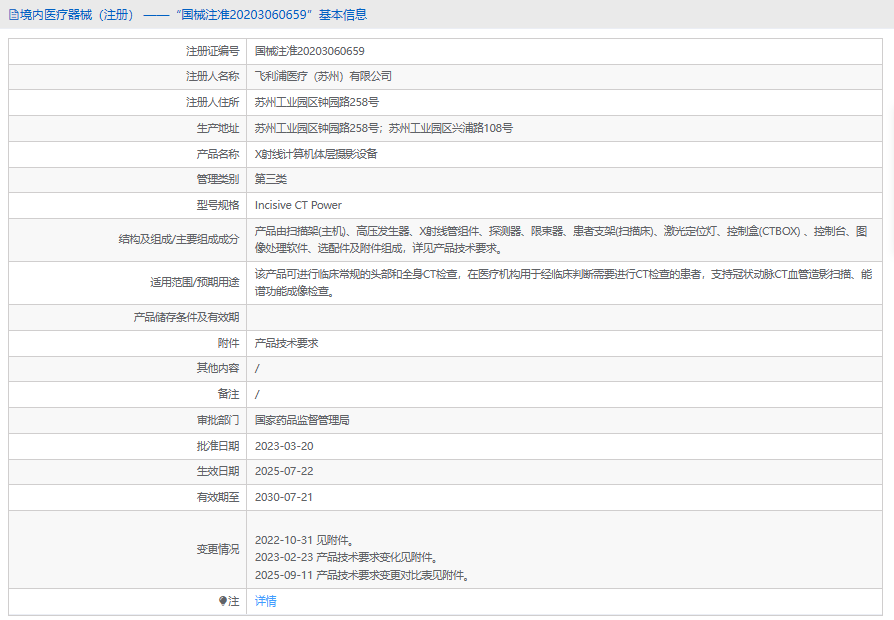Click the product structure composition description
This screenshot has height=620, width=894.
pyautogui.click(x=560, y=240)
